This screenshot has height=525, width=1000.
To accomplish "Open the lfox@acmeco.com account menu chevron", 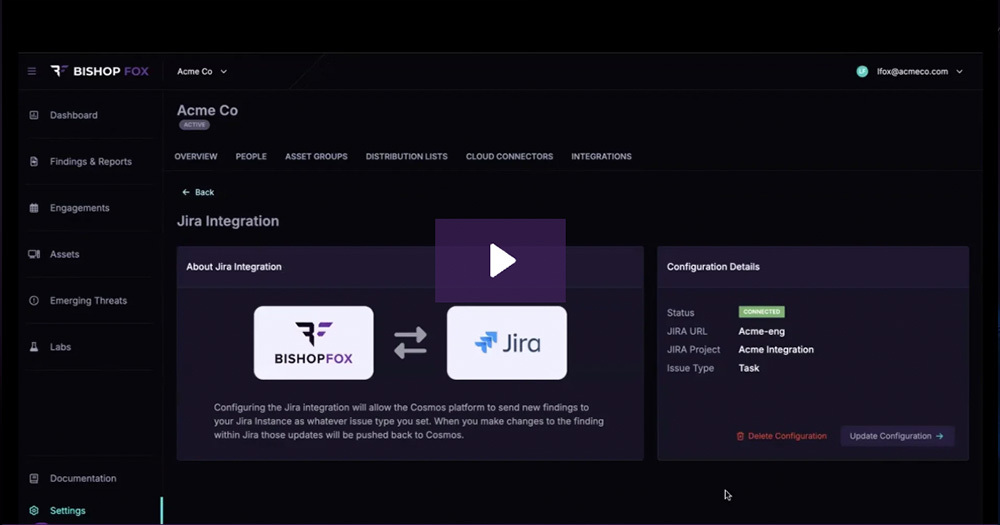I will 959,72.
